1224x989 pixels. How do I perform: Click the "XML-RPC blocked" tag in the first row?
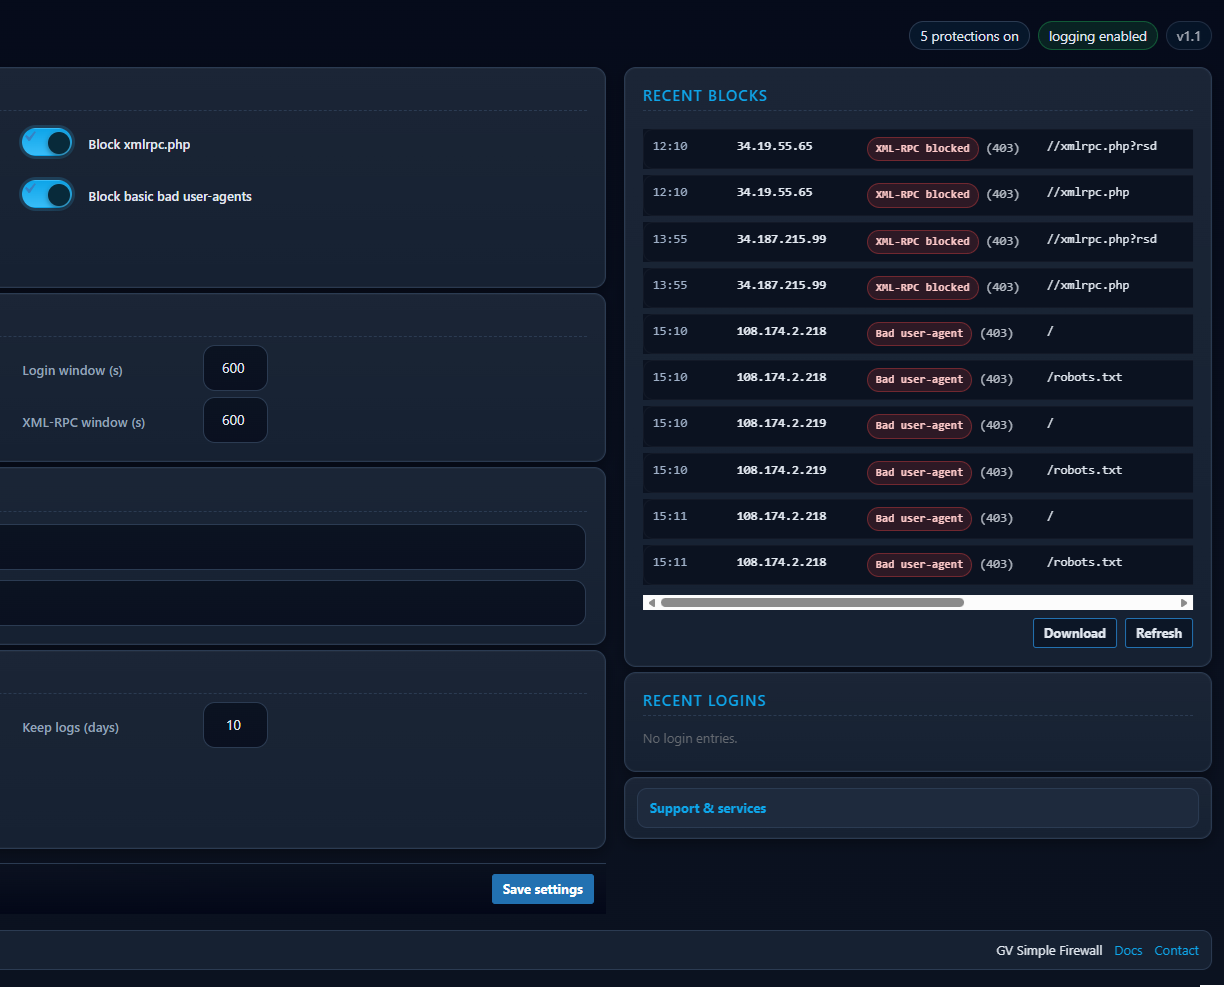tap(921, 148)
